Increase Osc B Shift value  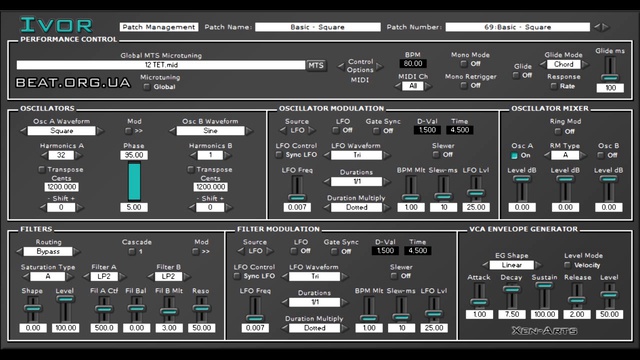pos(229,207)
